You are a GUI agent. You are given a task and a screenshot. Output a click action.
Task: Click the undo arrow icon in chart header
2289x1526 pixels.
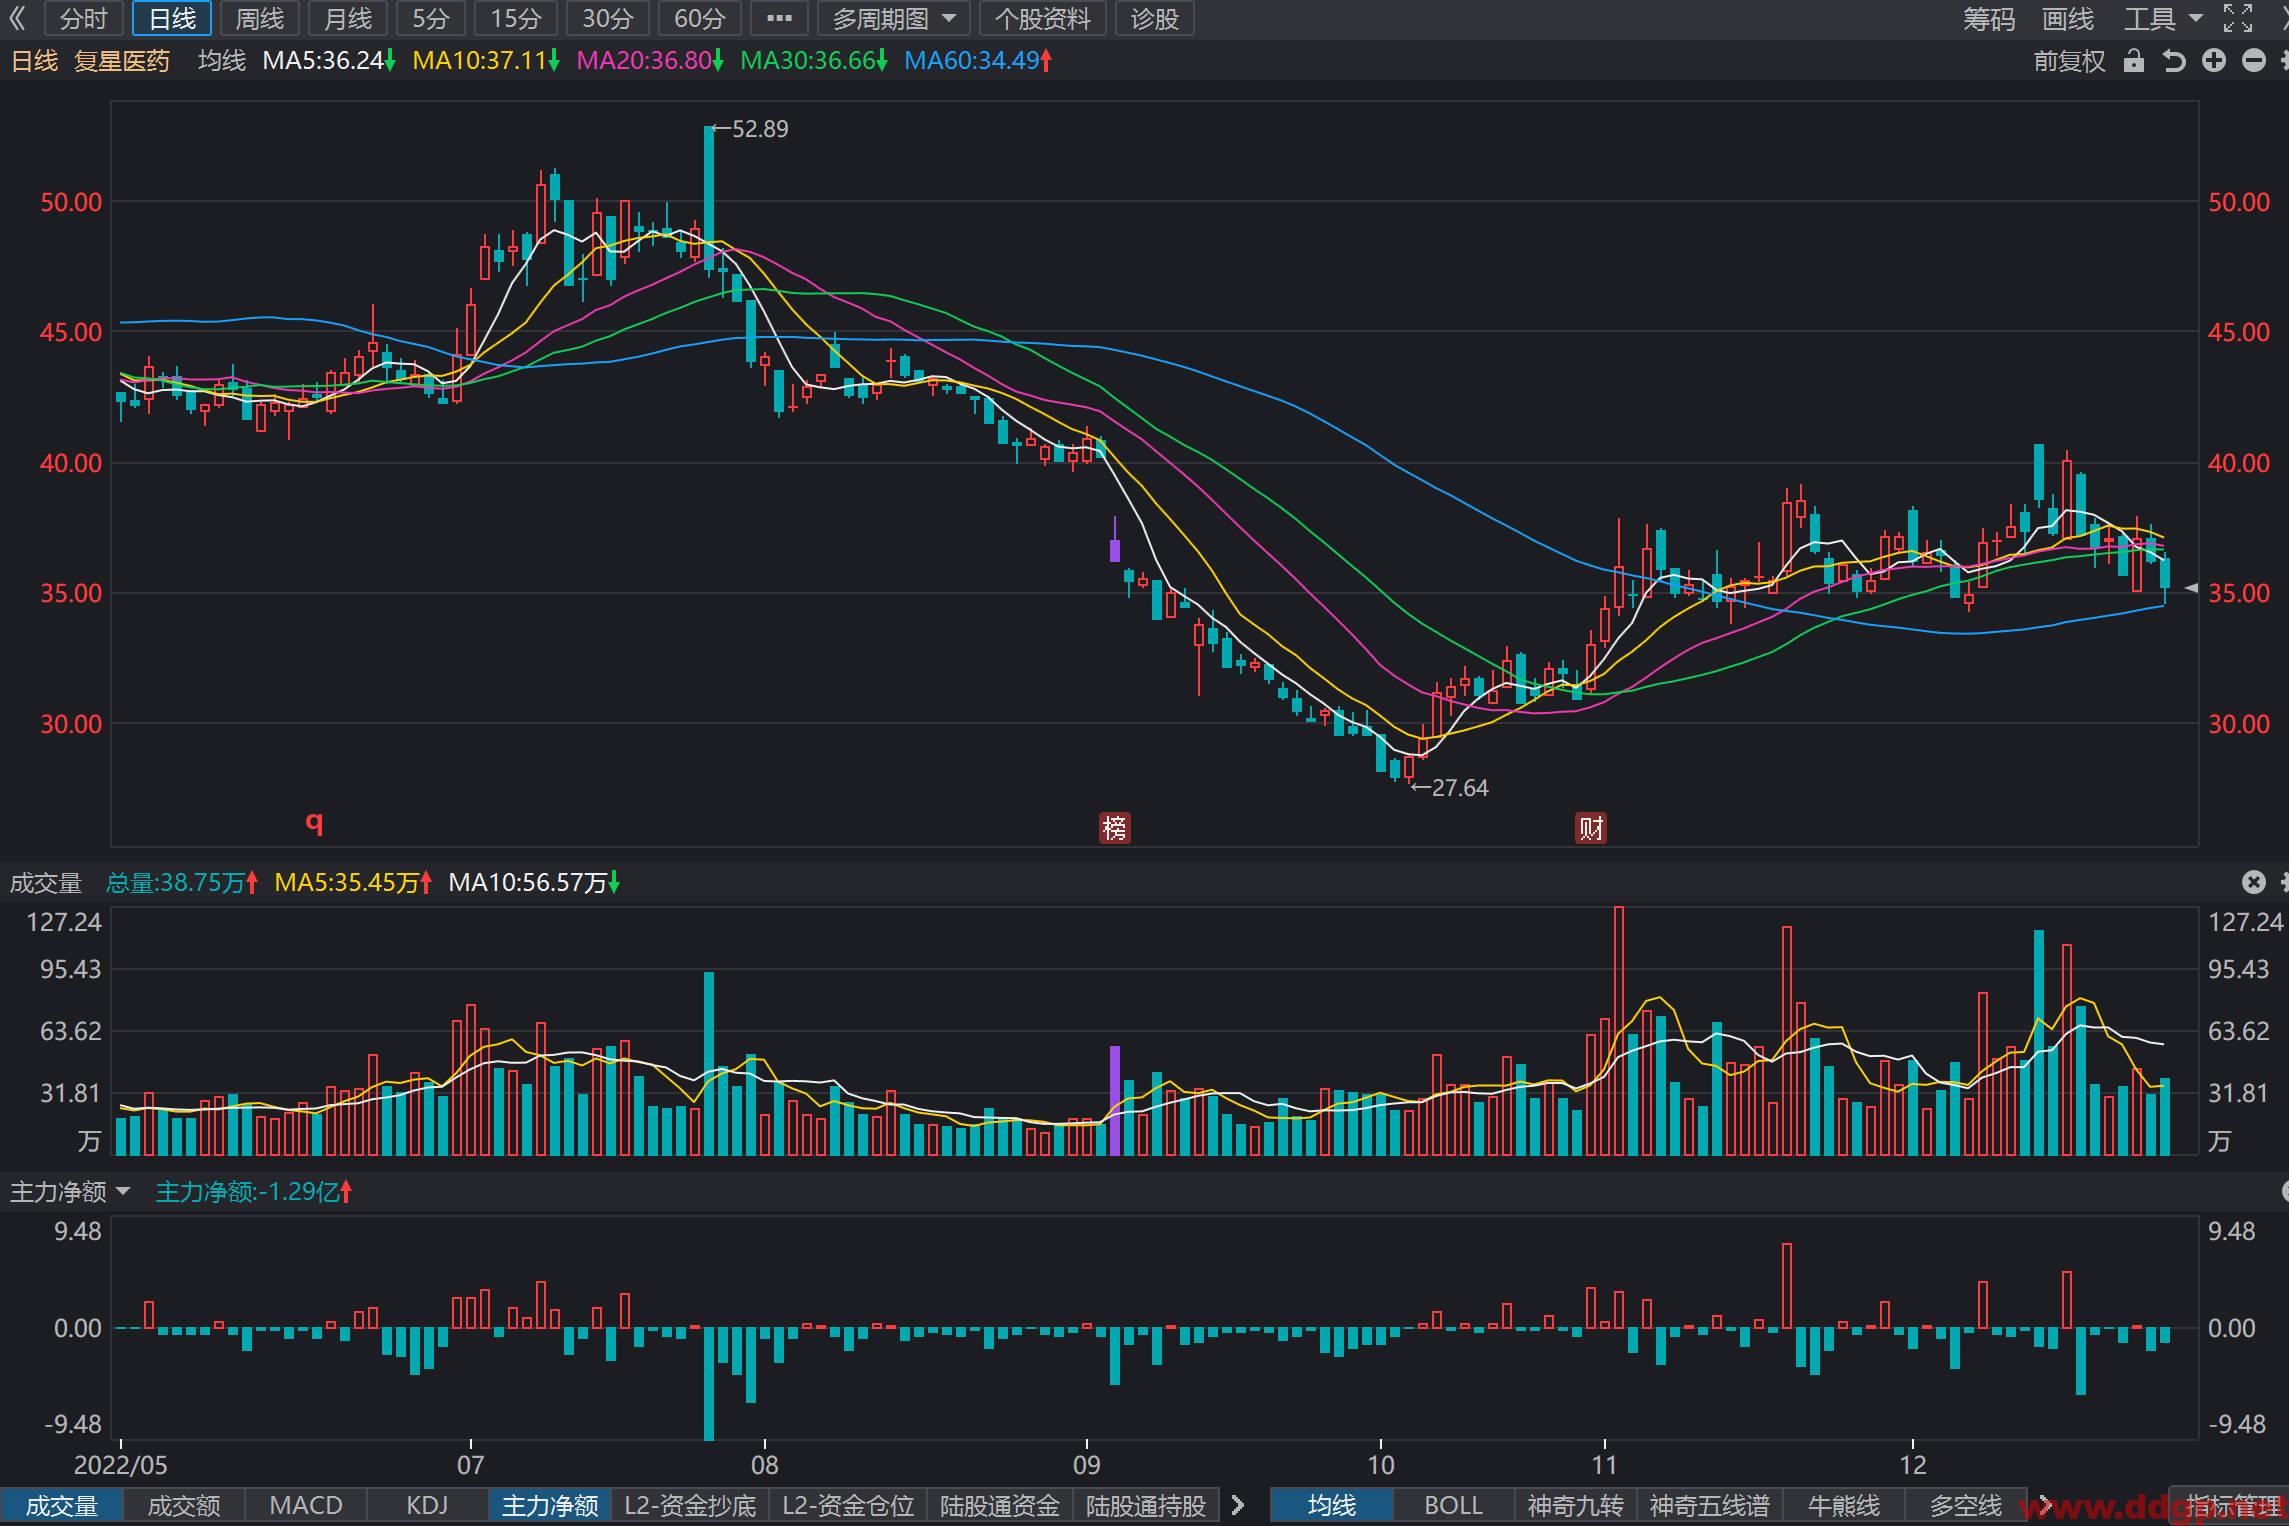pyautogui.click(x=2174, y=61)
